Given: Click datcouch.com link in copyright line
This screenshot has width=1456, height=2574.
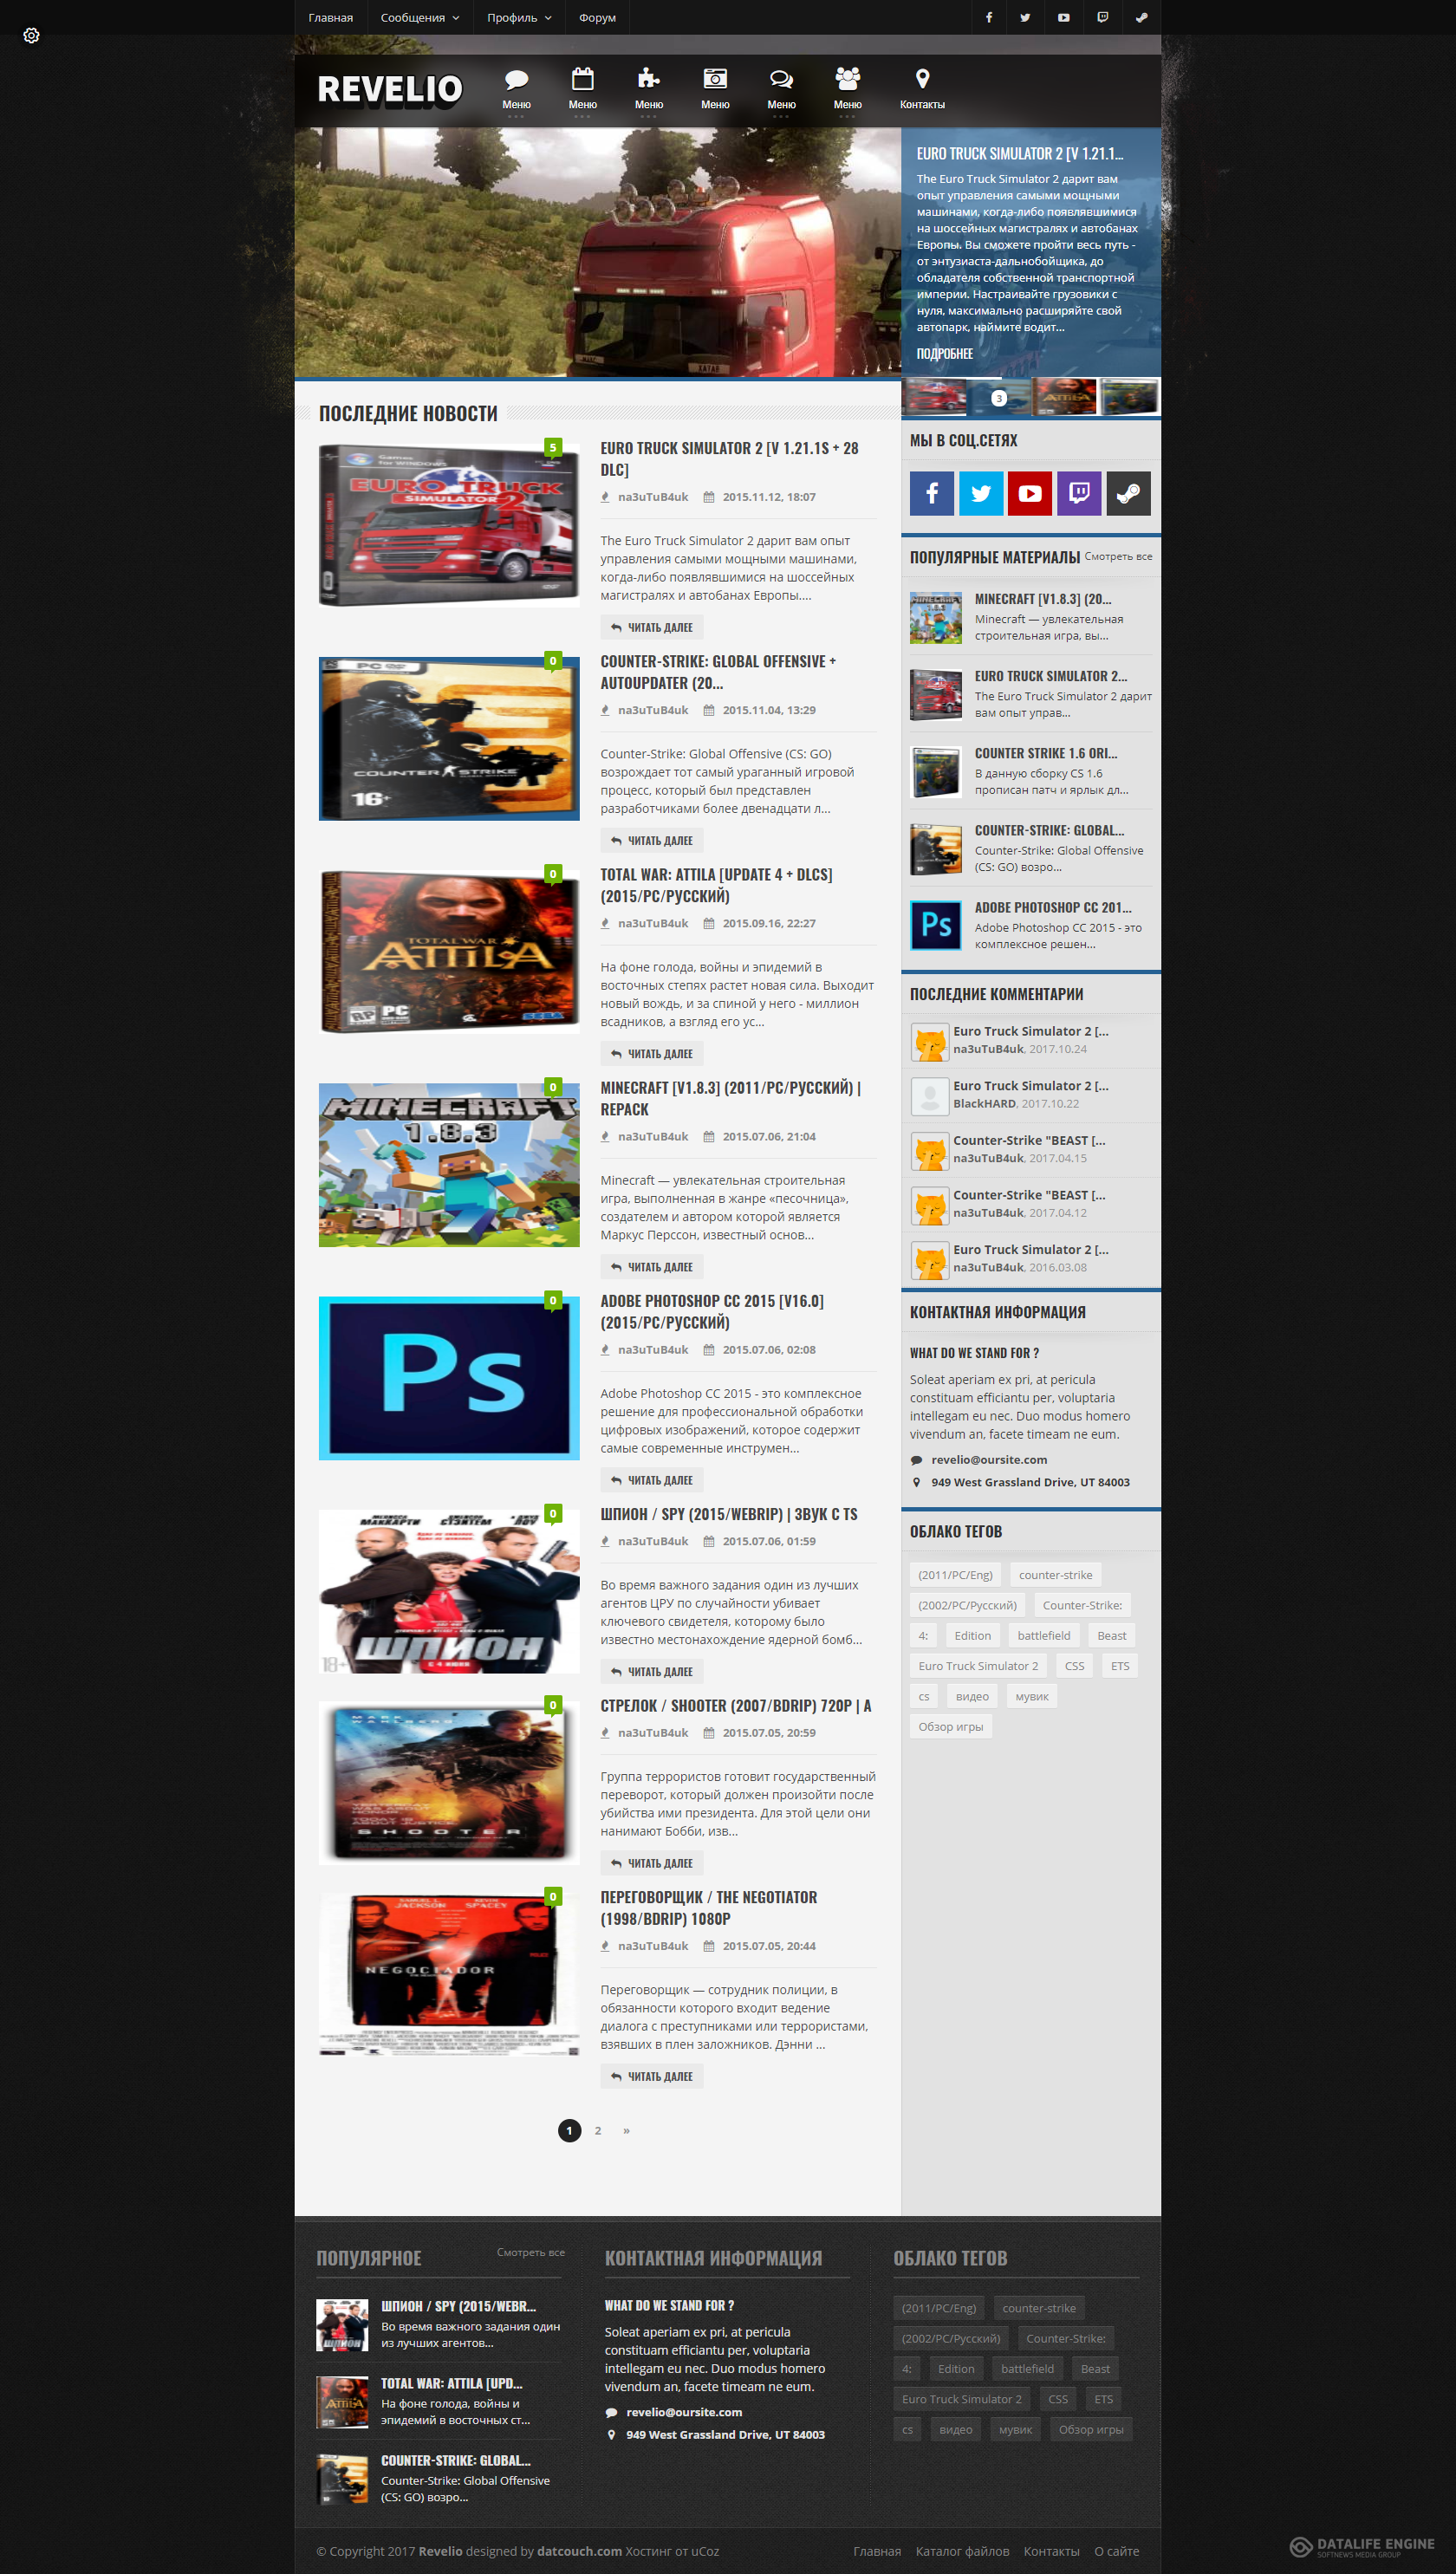Looking at the screenshot, I should point(579,2551).
